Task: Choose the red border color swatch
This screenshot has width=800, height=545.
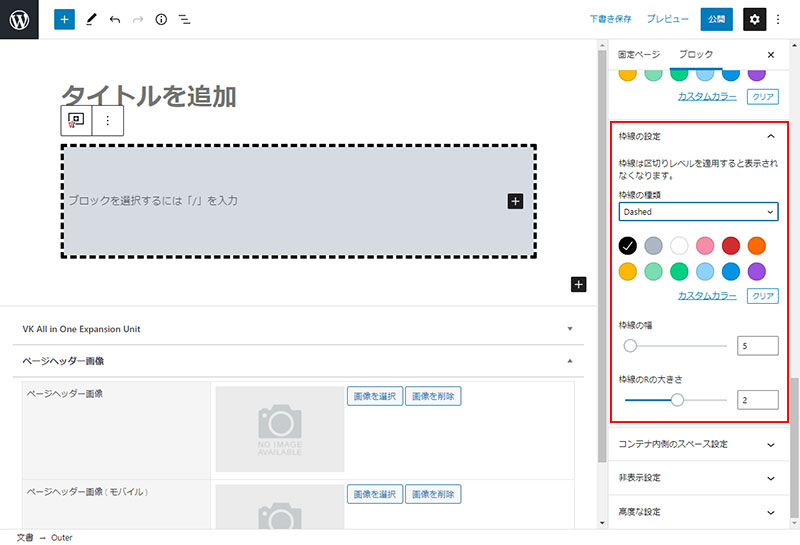Action: pos(731,245)
